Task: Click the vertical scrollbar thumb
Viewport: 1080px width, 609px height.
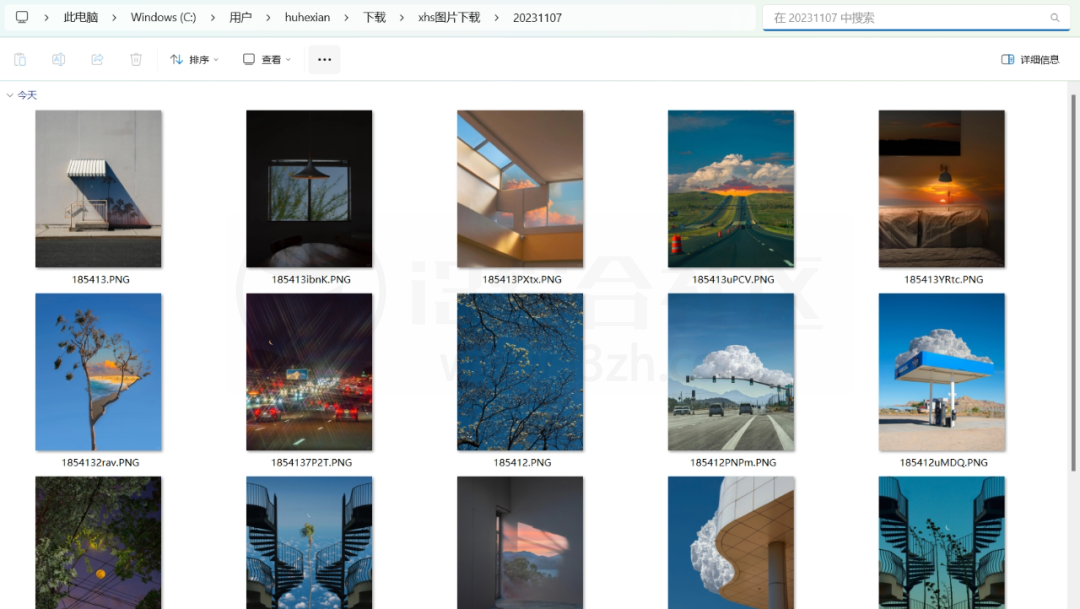Action: 1073,282
